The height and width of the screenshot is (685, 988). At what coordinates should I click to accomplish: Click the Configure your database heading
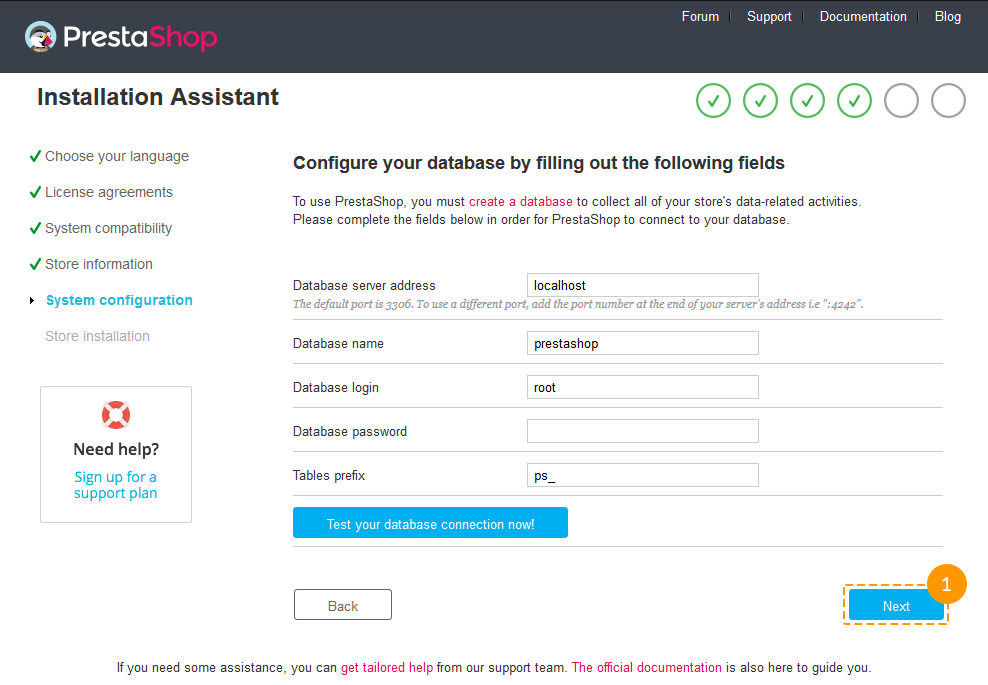(x=539, y=163)
